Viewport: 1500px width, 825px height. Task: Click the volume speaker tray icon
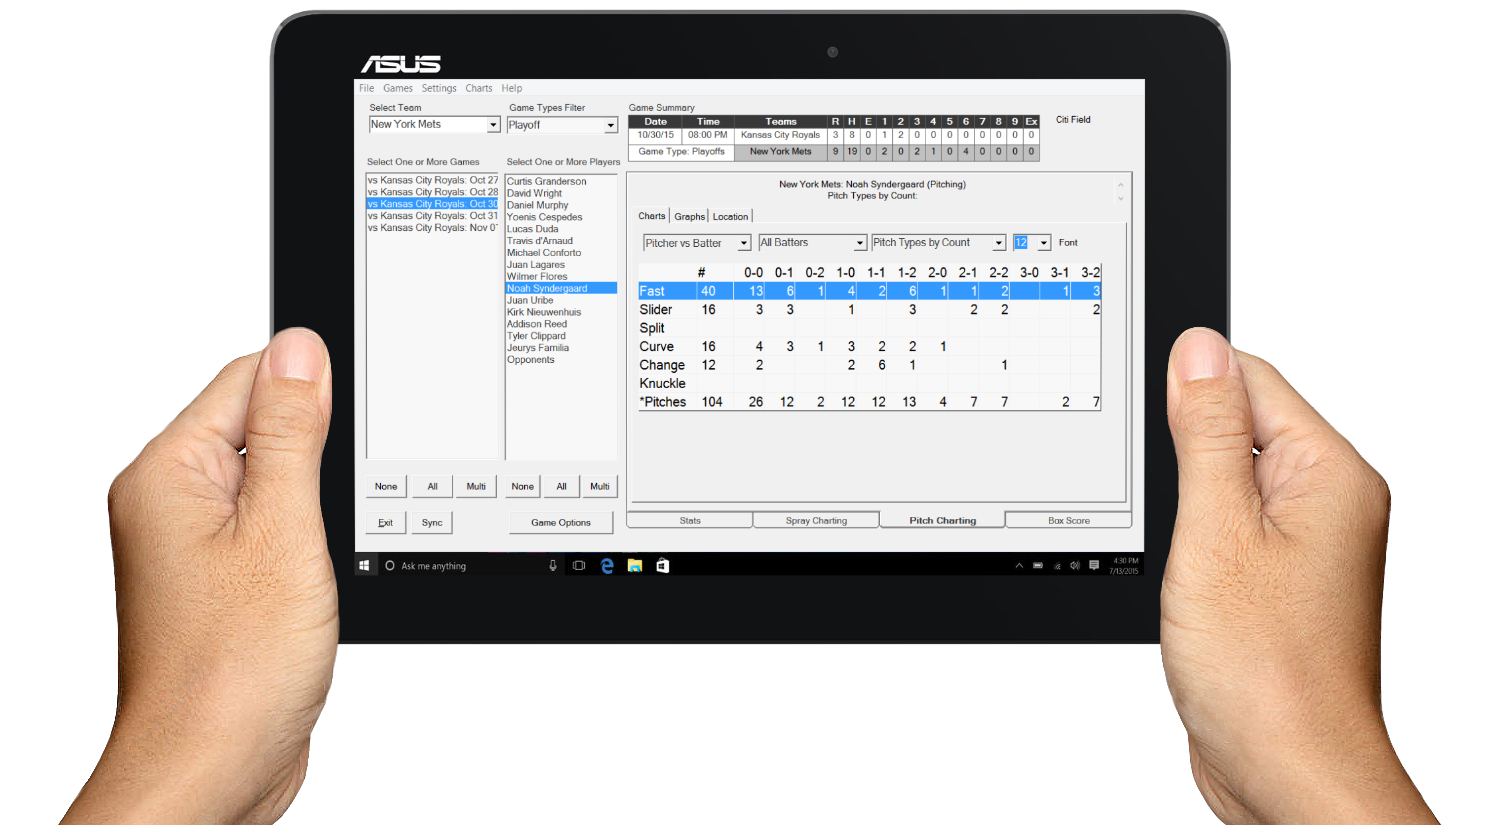pos(1075,566)
